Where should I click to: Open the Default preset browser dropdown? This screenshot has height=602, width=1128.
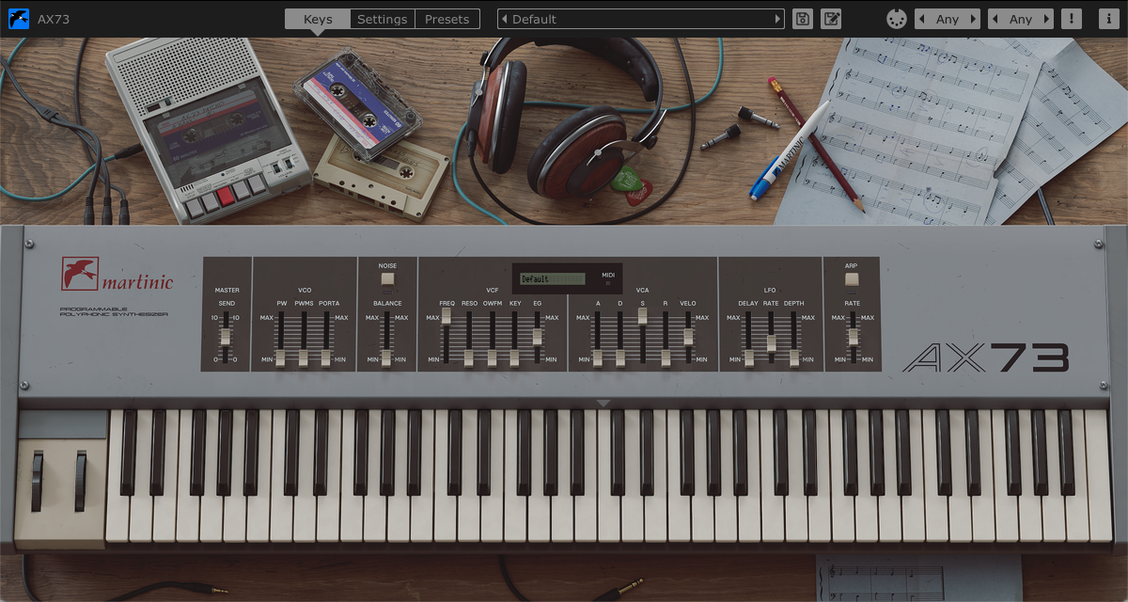click(640, 18)
